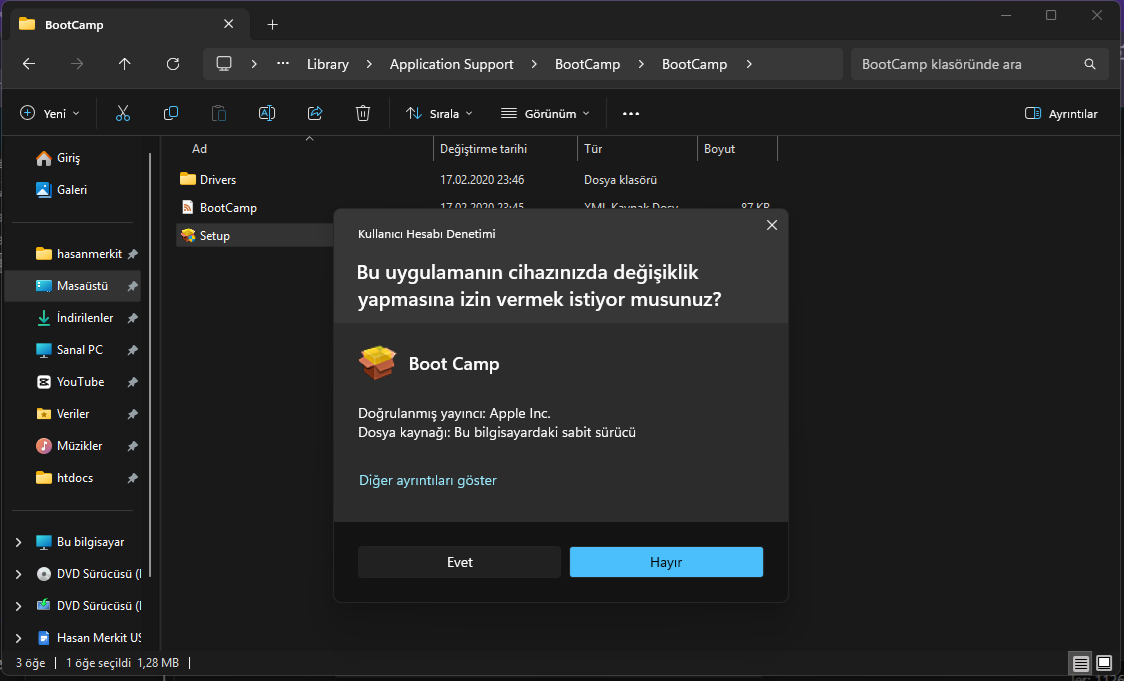
Task: Open htdocs pinned folder
Action: (65, 478)
